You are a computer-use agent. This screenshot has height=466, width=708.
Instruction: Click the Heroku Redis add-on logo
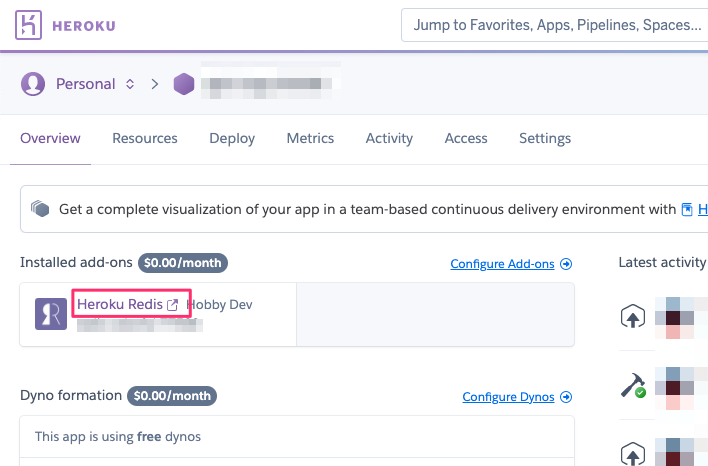[51, 314]
